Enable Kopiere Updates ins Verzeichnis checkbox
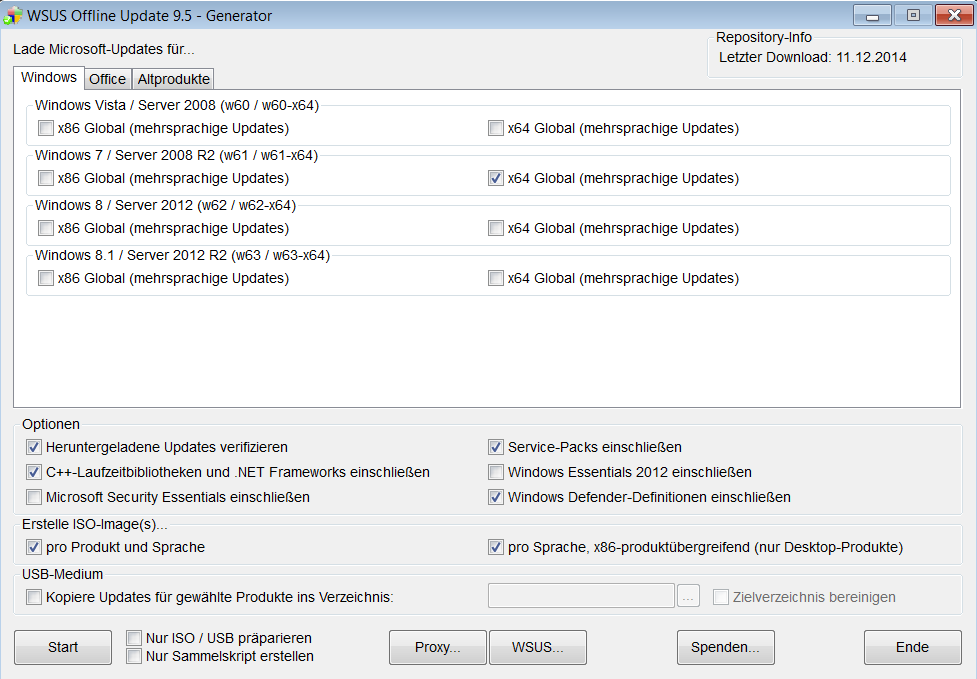 tap(35, 597)
